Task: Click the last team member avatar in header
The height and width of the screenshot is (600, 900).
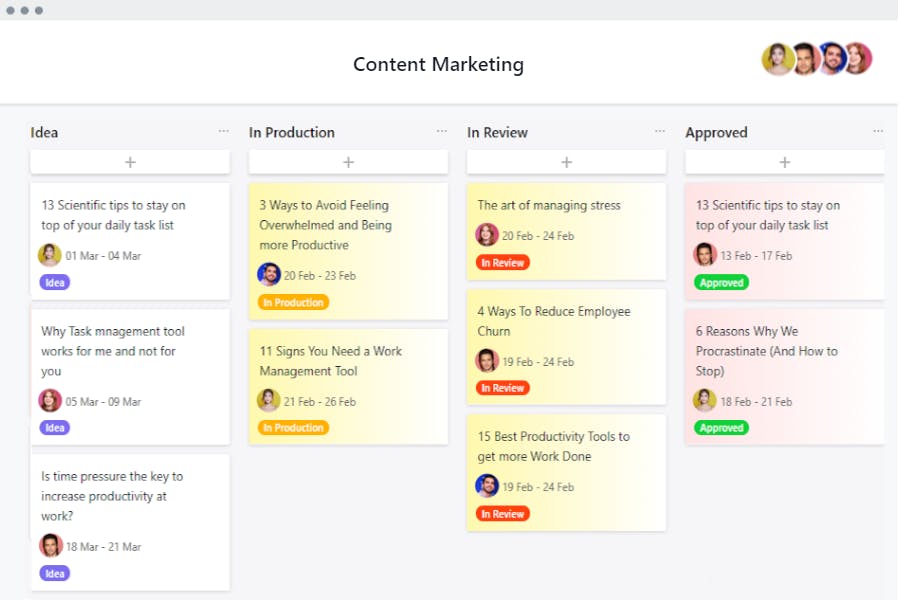Action: [x=858, y=59]
